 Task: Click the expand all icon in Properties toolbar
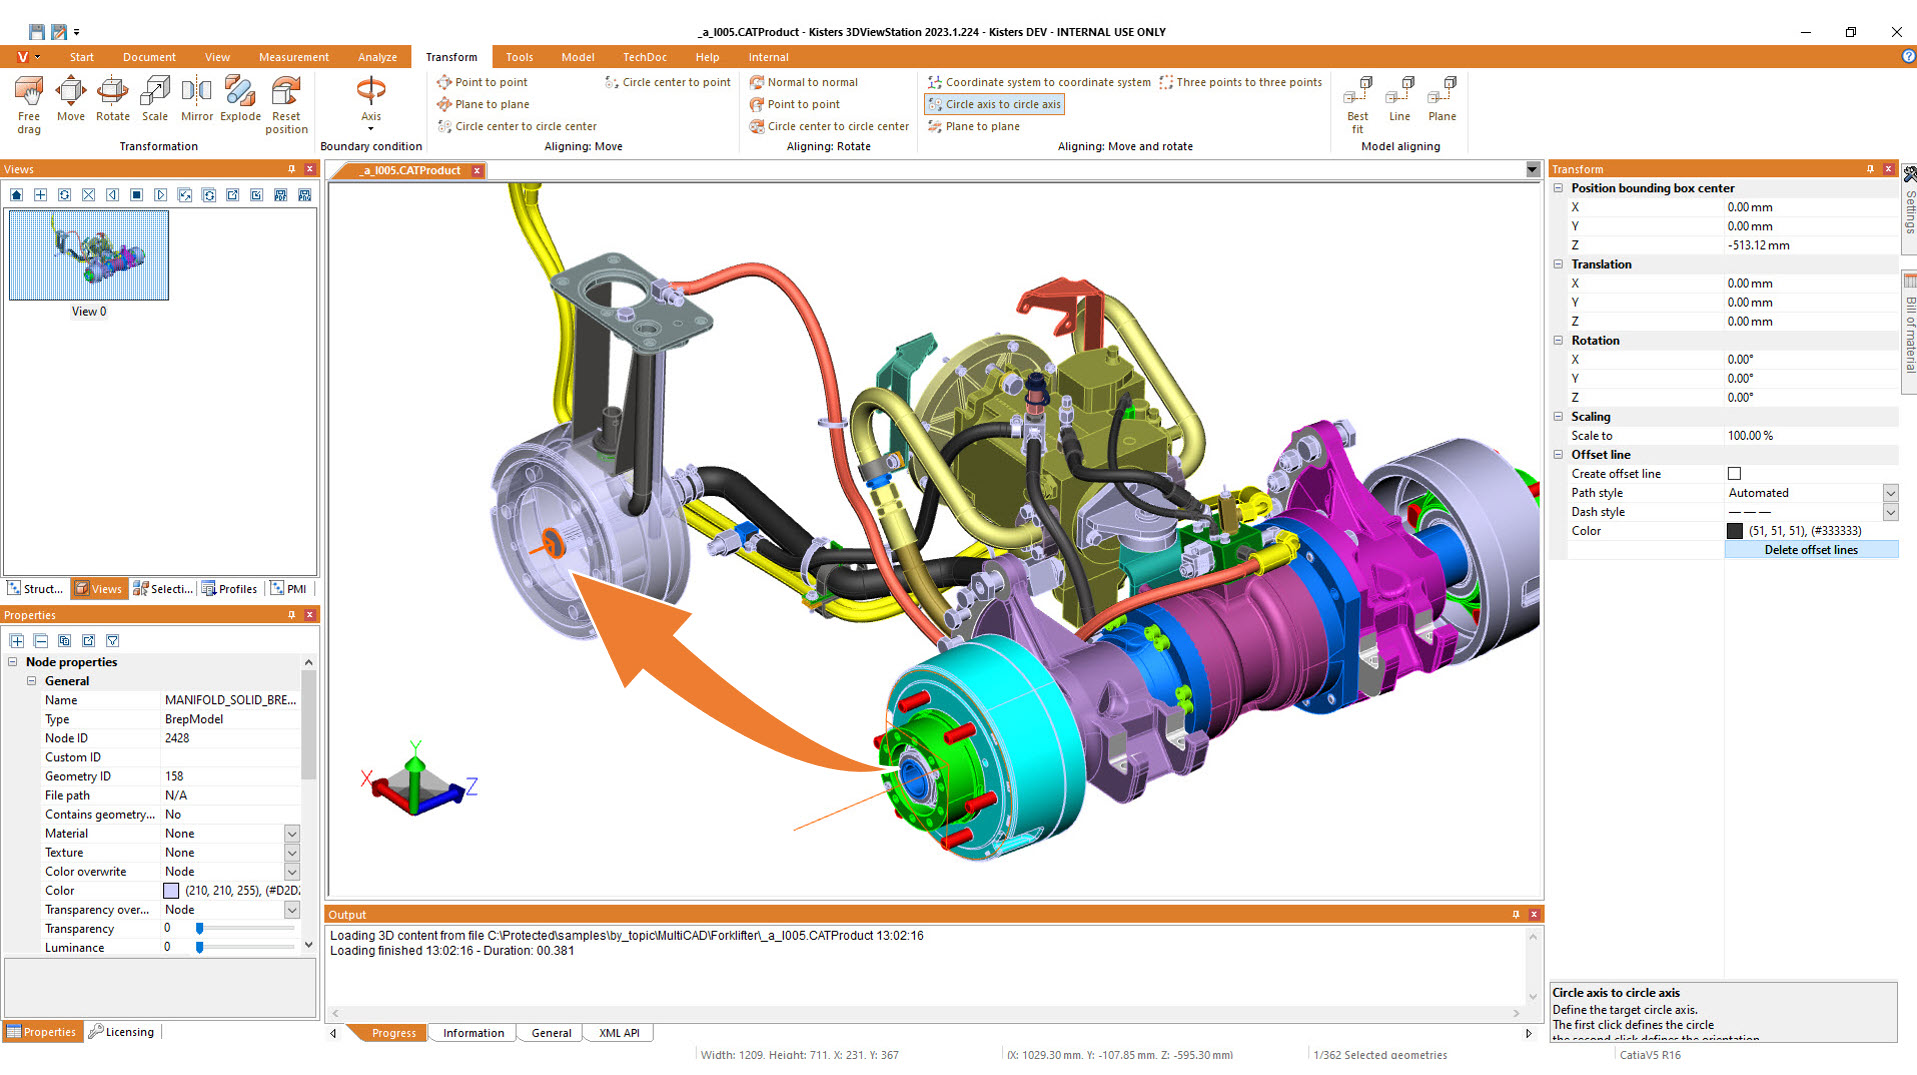pos(17,640)
